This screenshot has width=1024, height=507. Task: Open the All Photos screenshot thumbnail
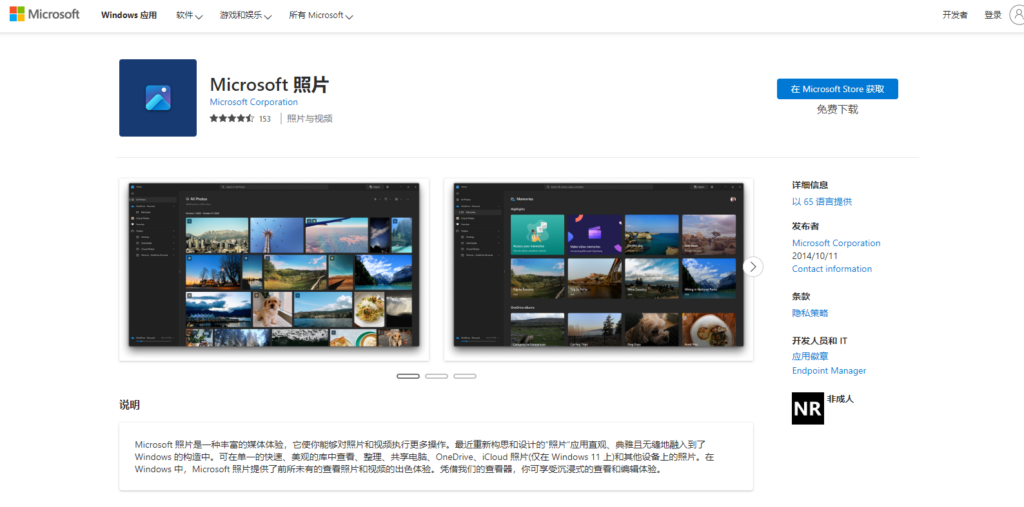pos(274,269)
